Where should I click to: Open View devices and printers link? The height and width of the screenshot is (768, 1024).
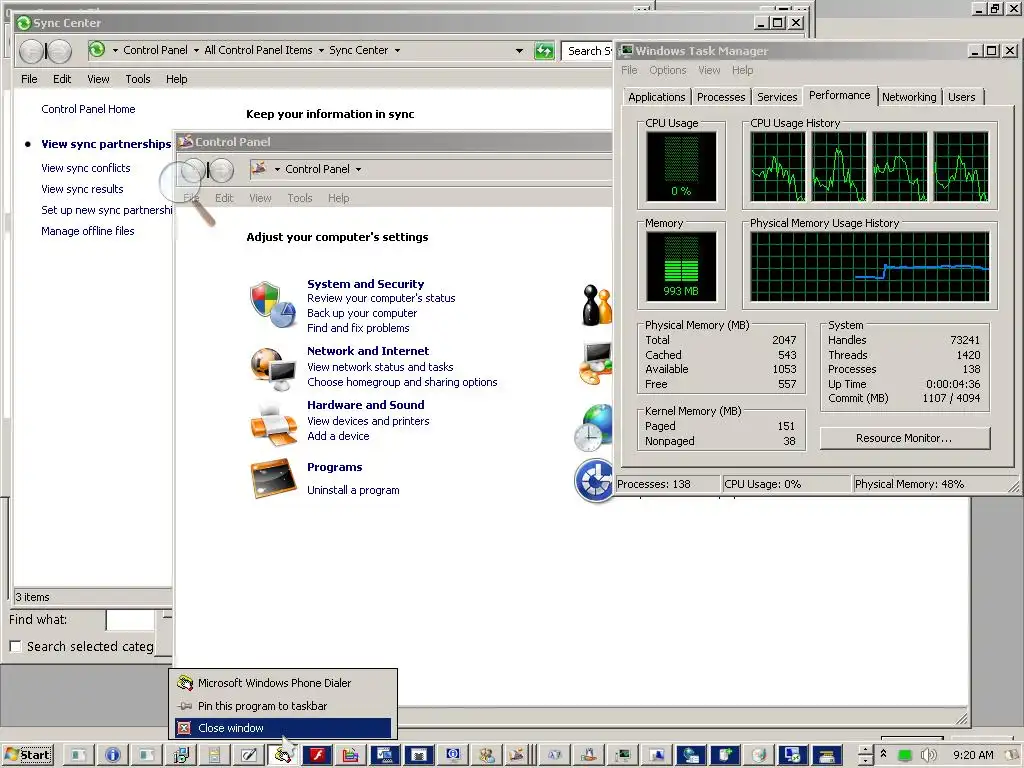pyautogui.click(x=368, y=421)
